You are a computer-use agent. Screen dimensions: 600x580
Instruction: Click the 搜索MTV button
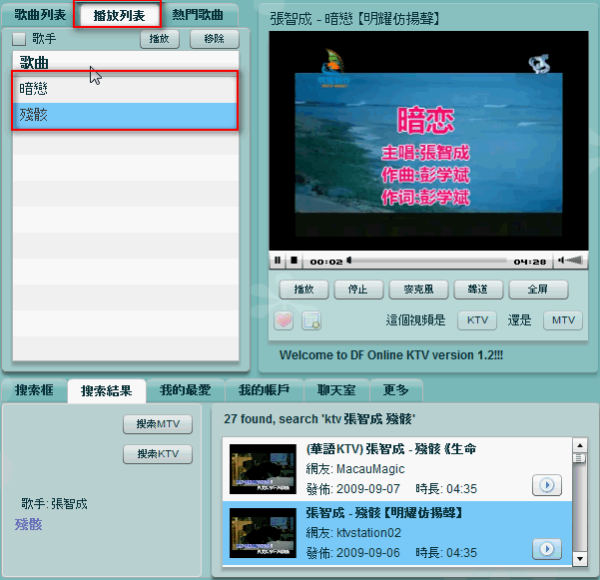158,424
